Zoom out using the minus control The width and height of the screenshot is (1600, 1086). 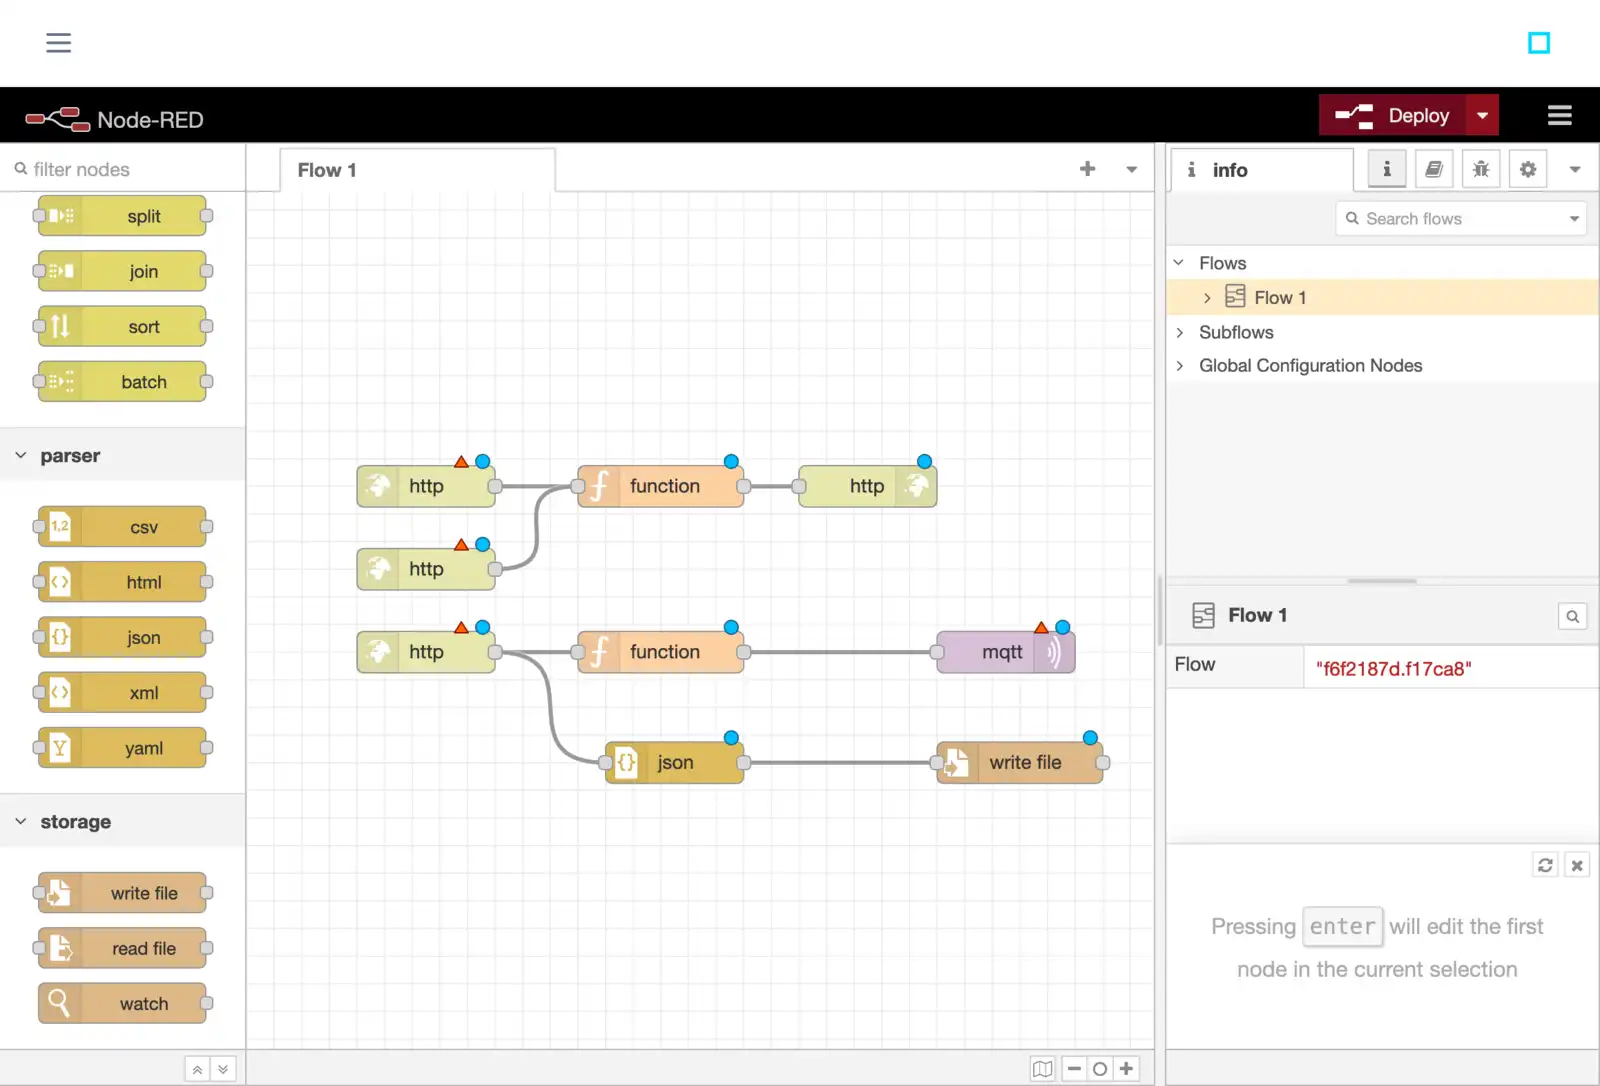1073,1068
